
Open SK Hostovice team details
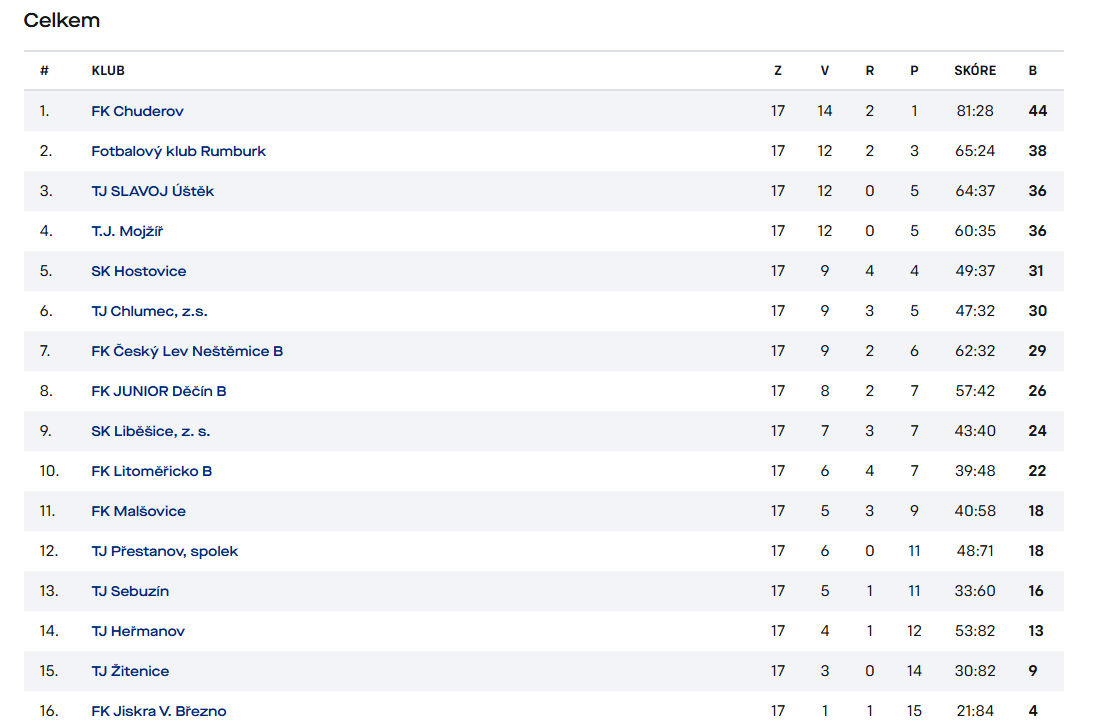pos(138,271)
